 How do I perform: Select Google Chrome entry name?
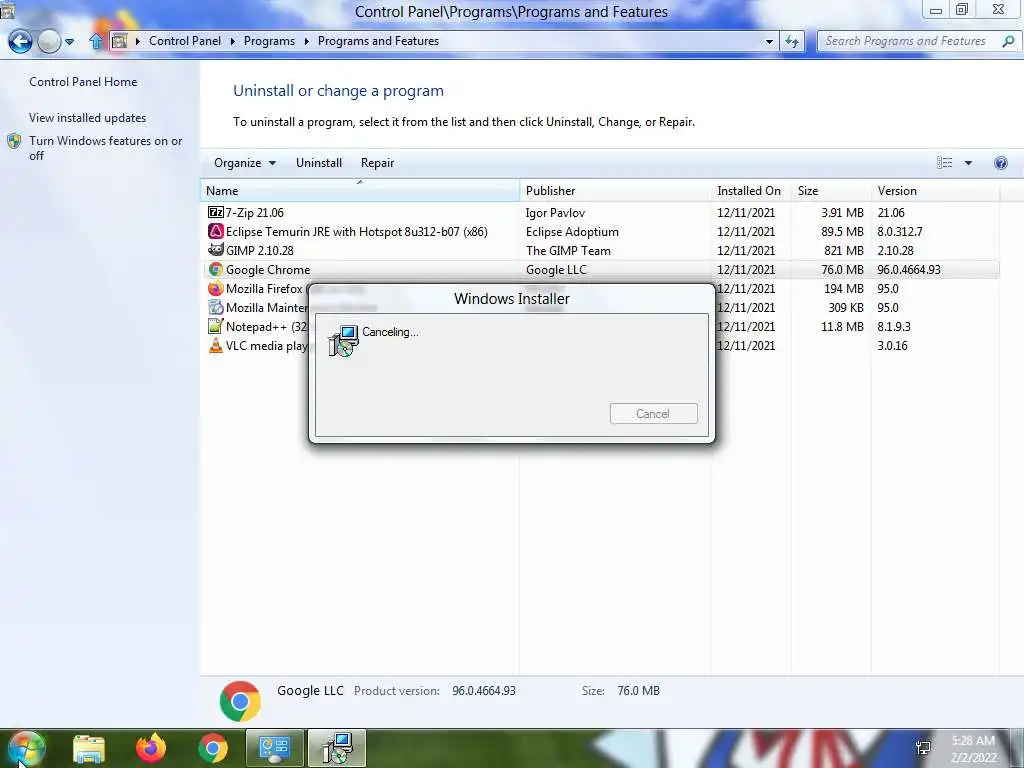click(x=268, y=270)
